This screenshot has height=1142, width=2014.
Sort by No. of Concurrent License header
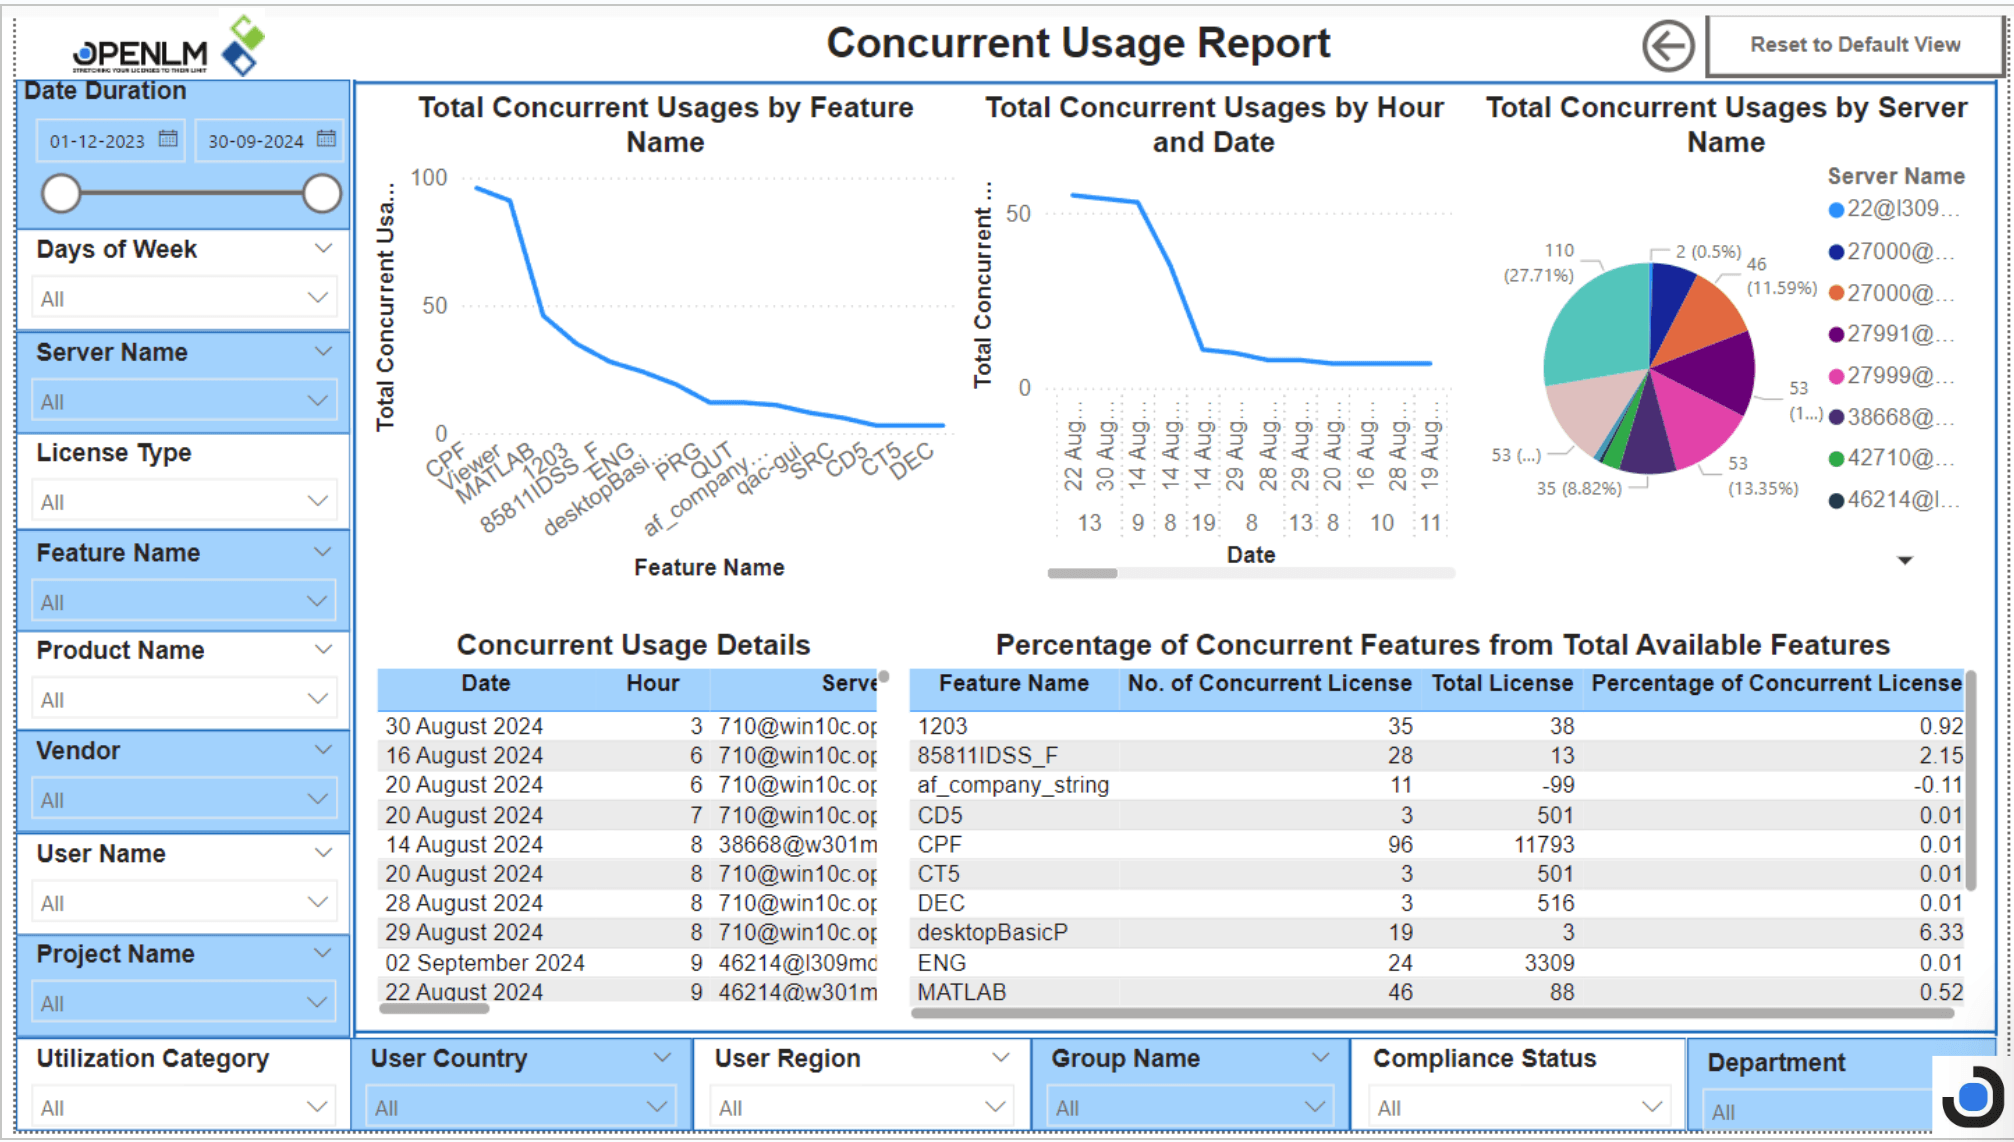pos(1269,684)
